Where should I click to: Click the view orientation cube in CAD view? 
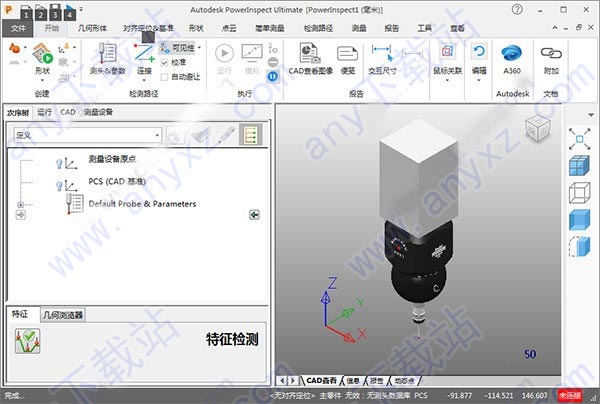(538, 129)
